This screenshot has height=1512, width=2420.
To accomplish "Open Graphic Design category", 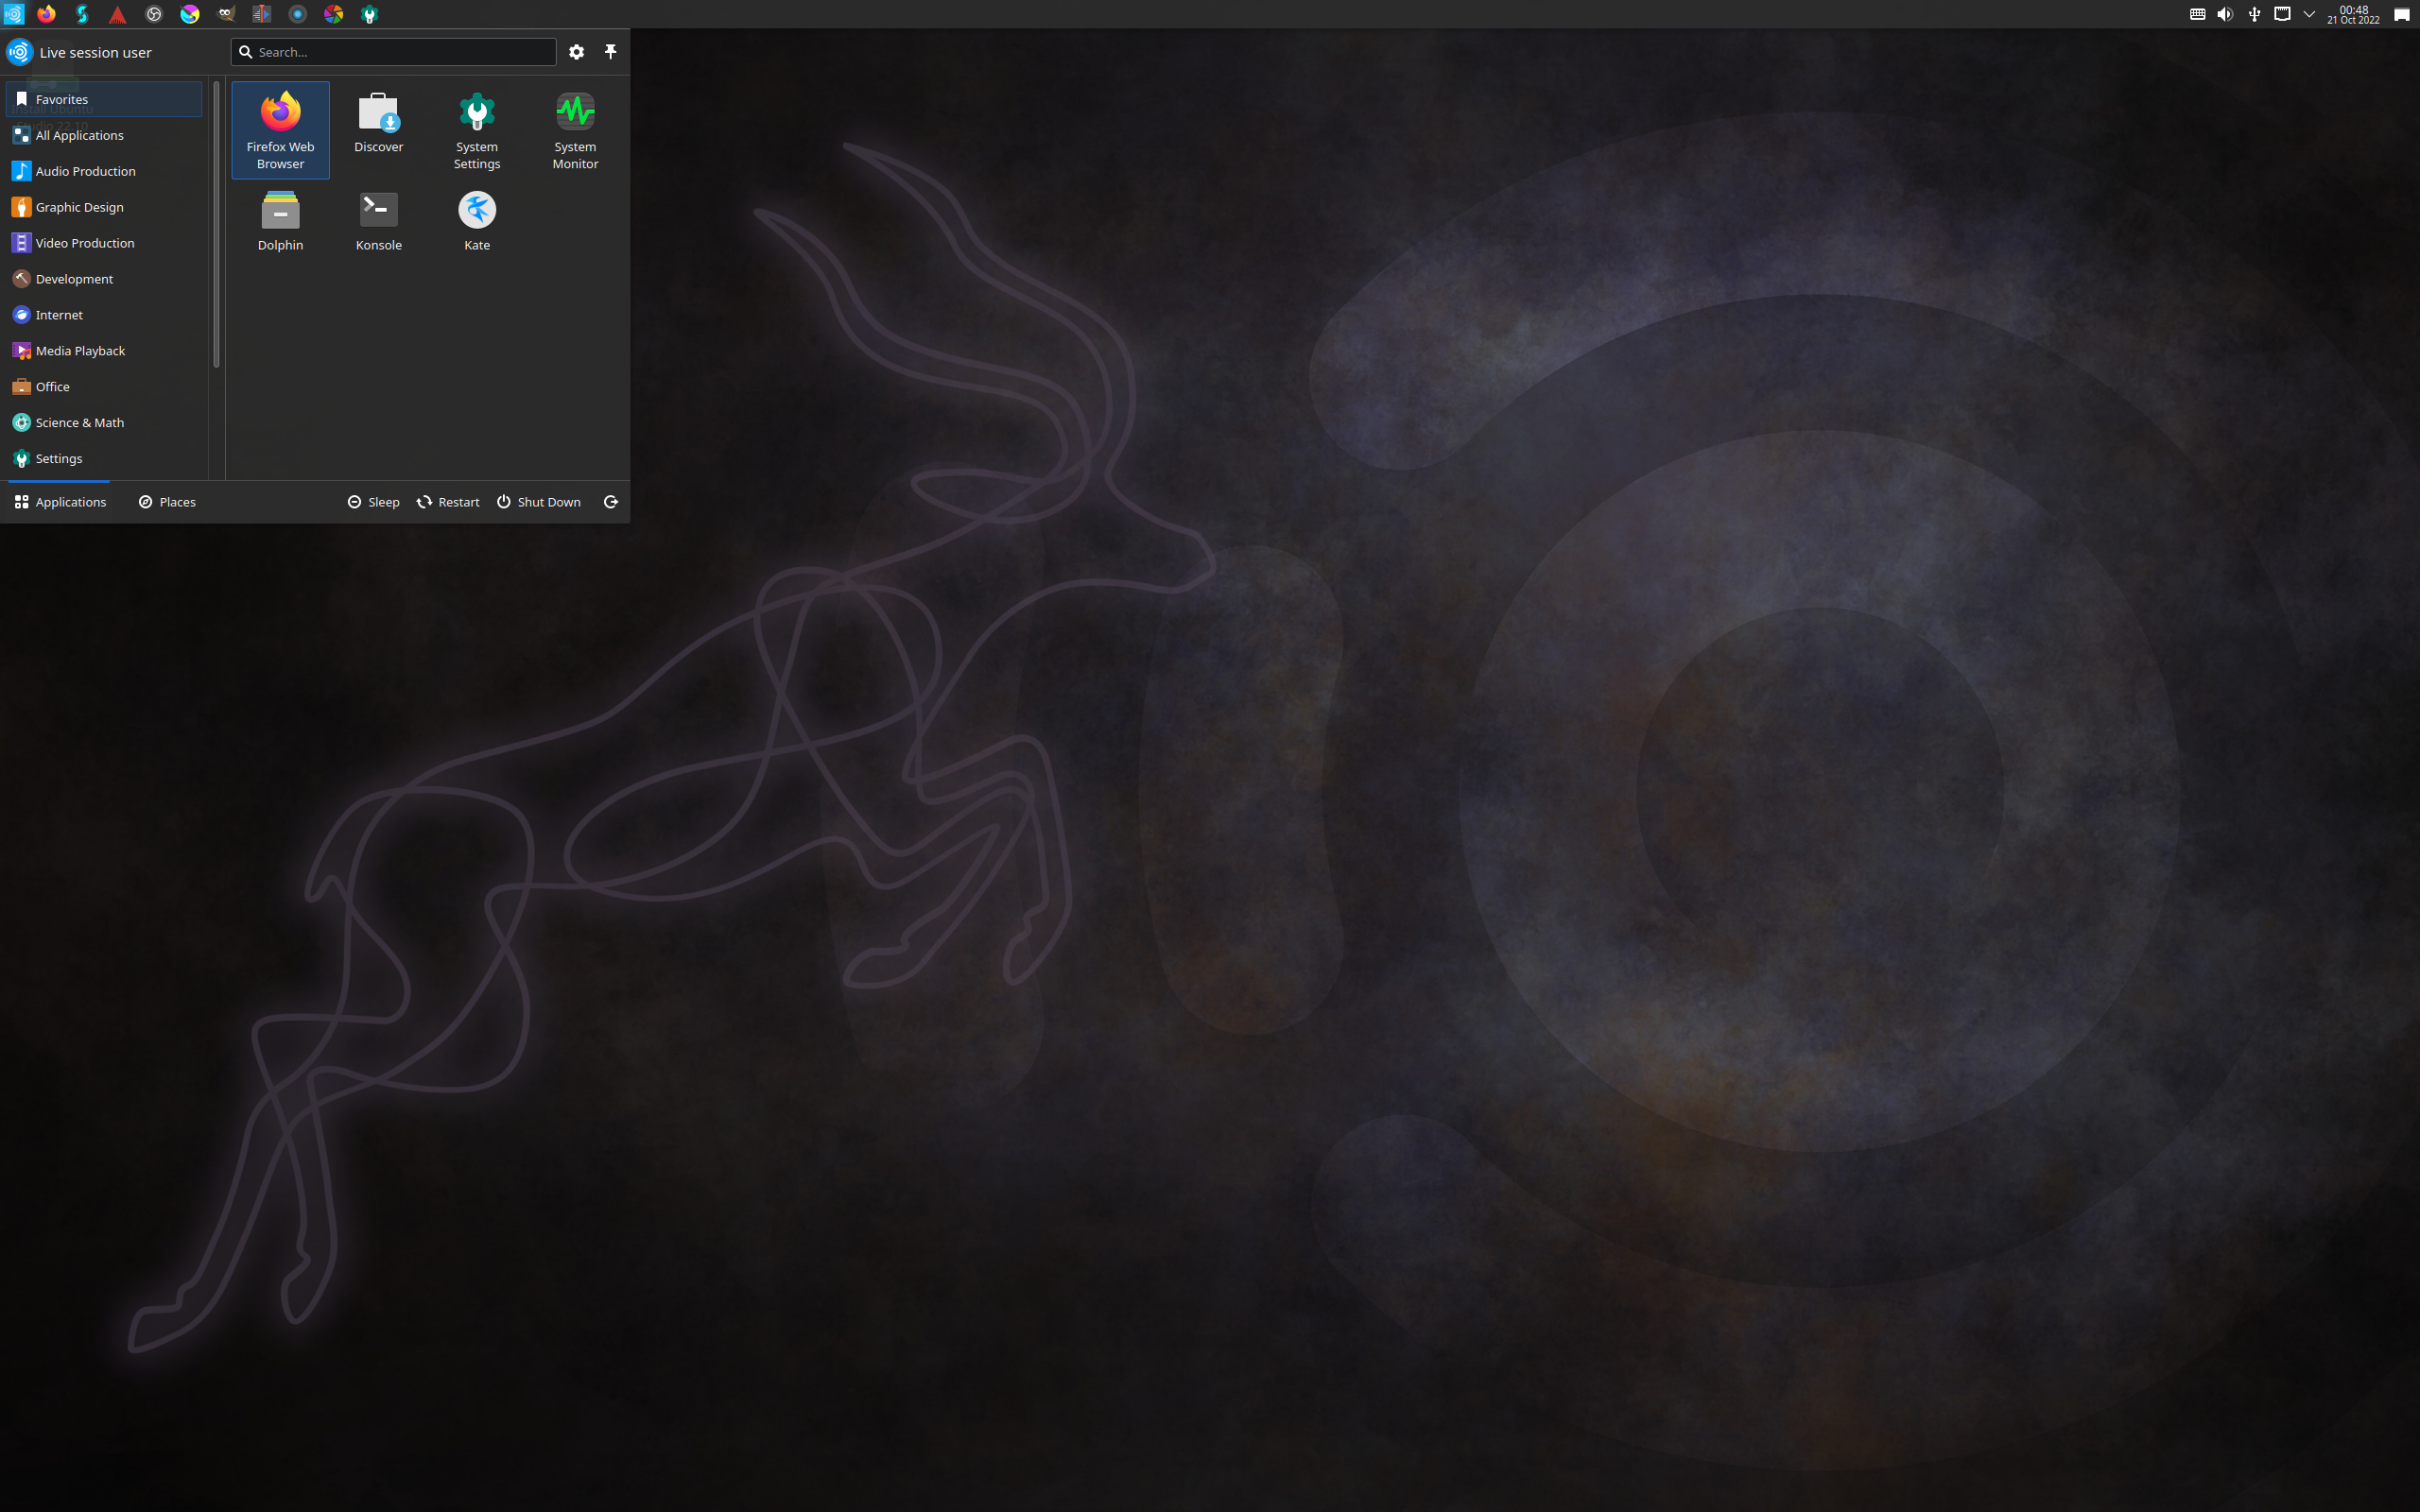I will tap(104, 207).
